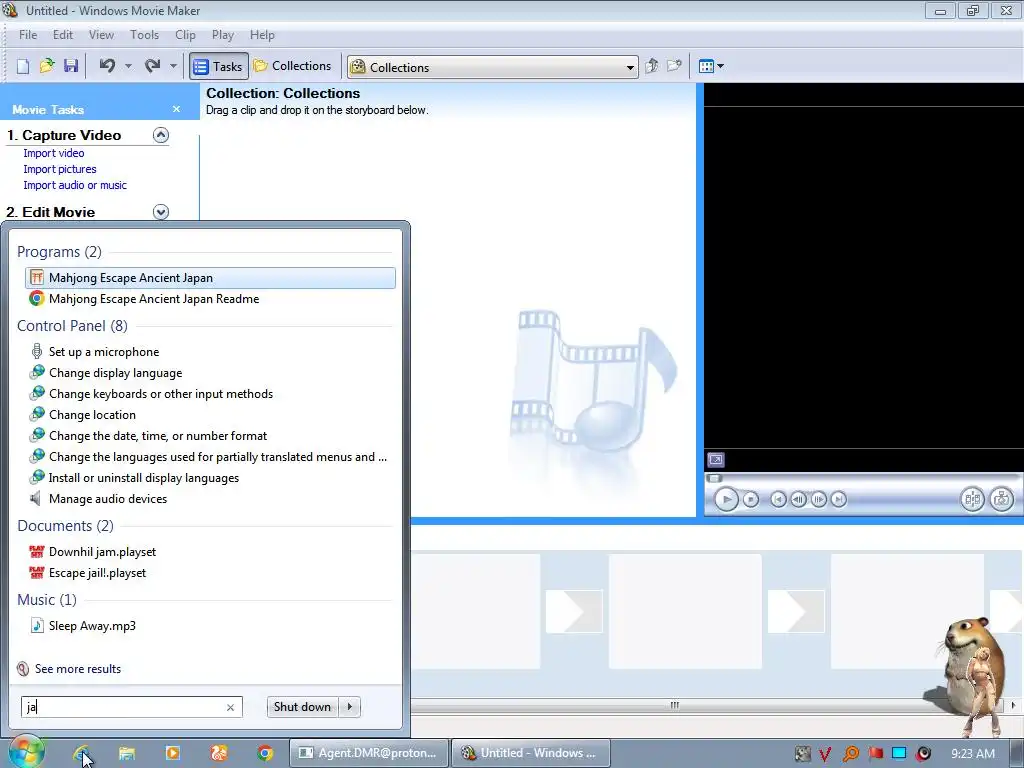Close the Movie Tasks pane
Screen dimensions: 1024x768
click(176, 109)
